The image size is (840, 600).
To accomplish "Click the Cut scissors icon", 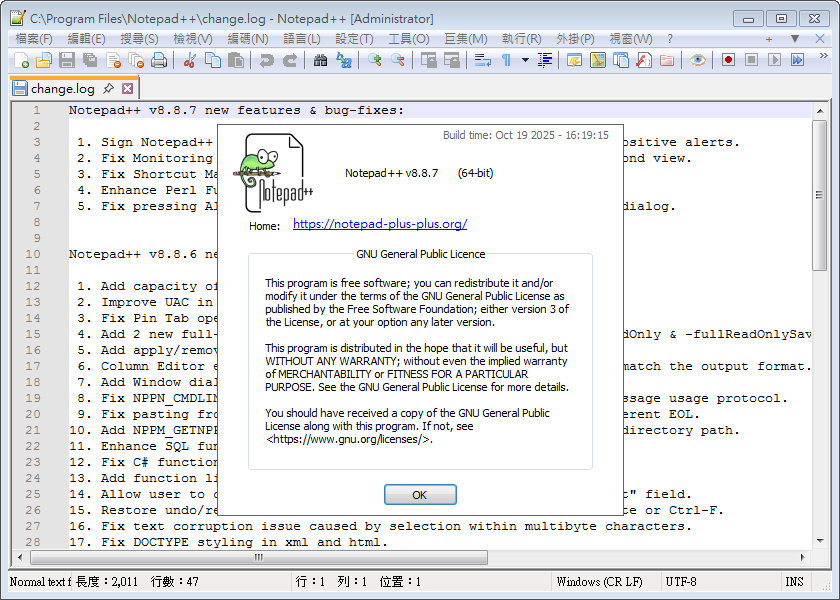I will (x=189, y=60).
